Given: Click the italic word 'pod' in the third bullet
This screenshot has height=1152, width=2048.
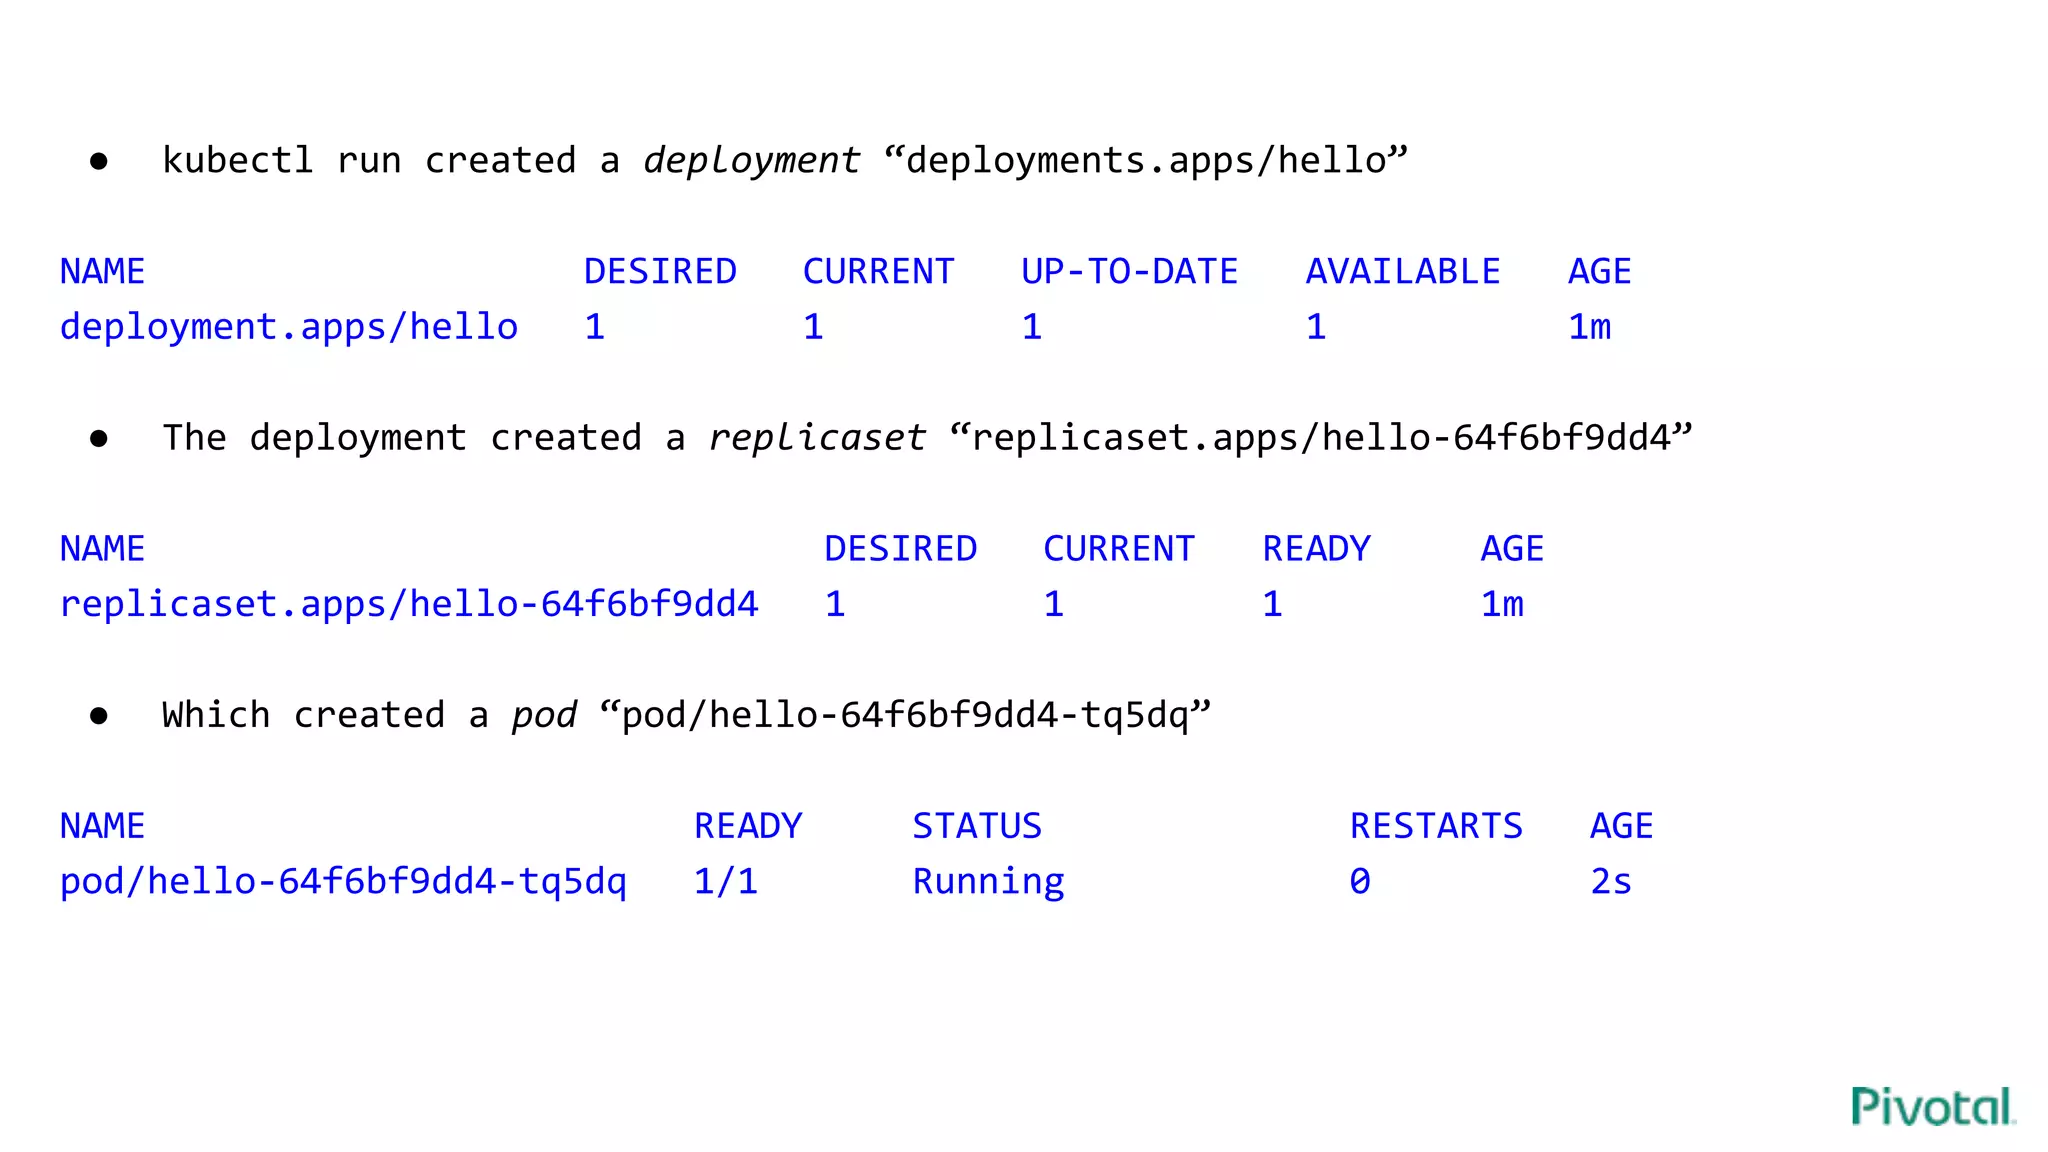Looking at the screenshot, I should point(544,716).
